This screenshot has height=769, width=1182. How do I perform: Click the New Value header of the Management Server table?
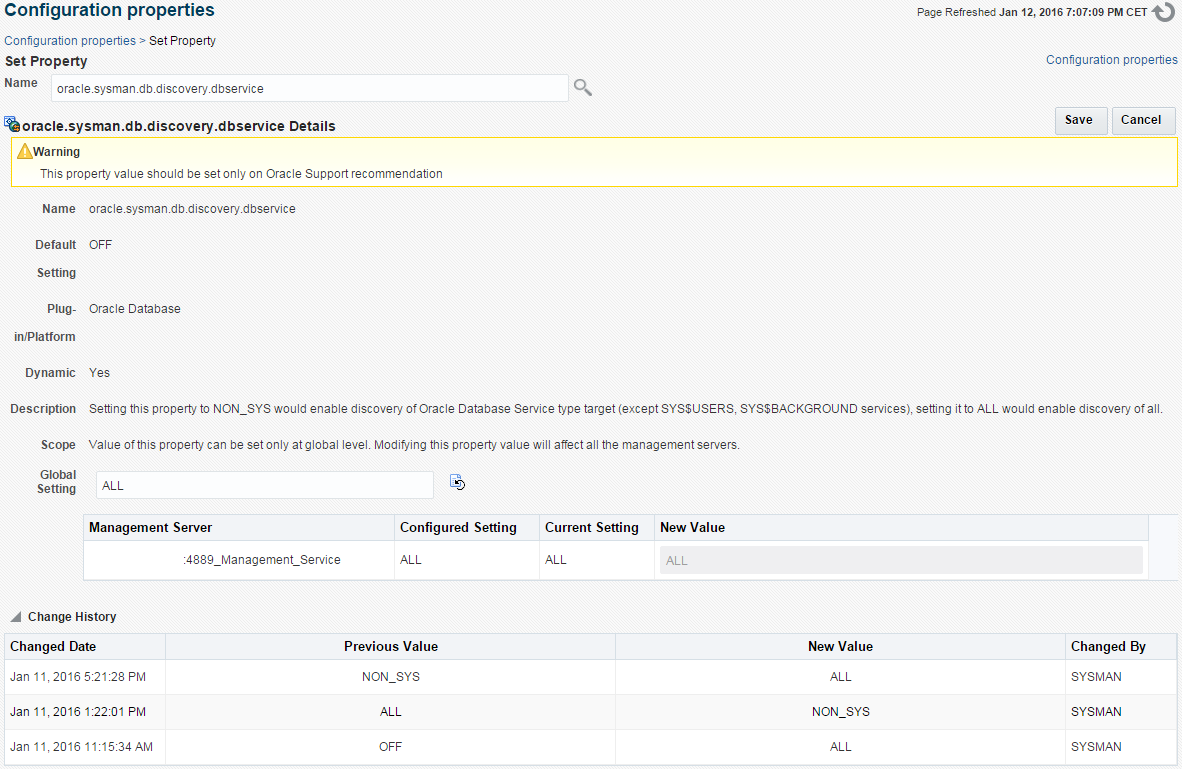click(x=901, y=528)
